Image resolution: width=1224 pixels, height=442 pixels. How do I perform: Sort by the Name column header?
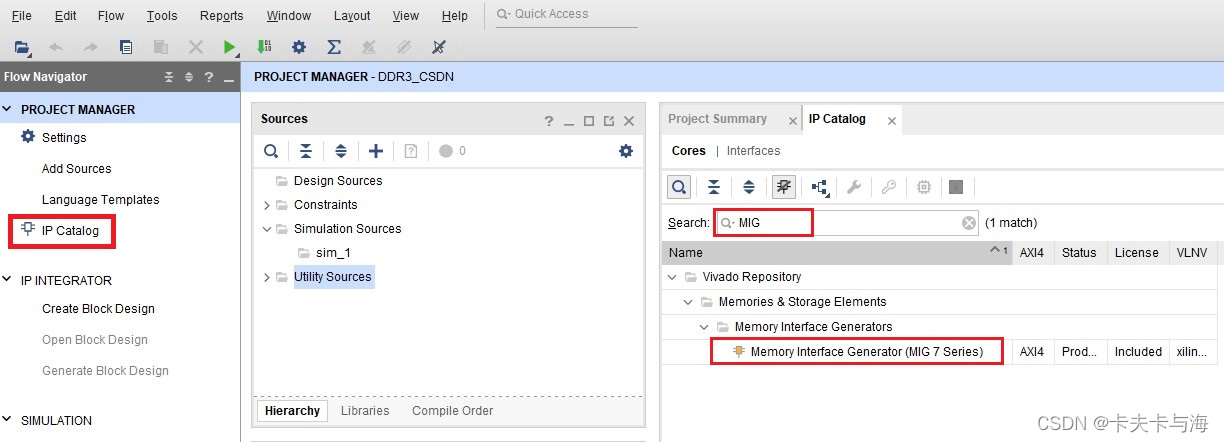pyautogui.click(x=838, y=253)
